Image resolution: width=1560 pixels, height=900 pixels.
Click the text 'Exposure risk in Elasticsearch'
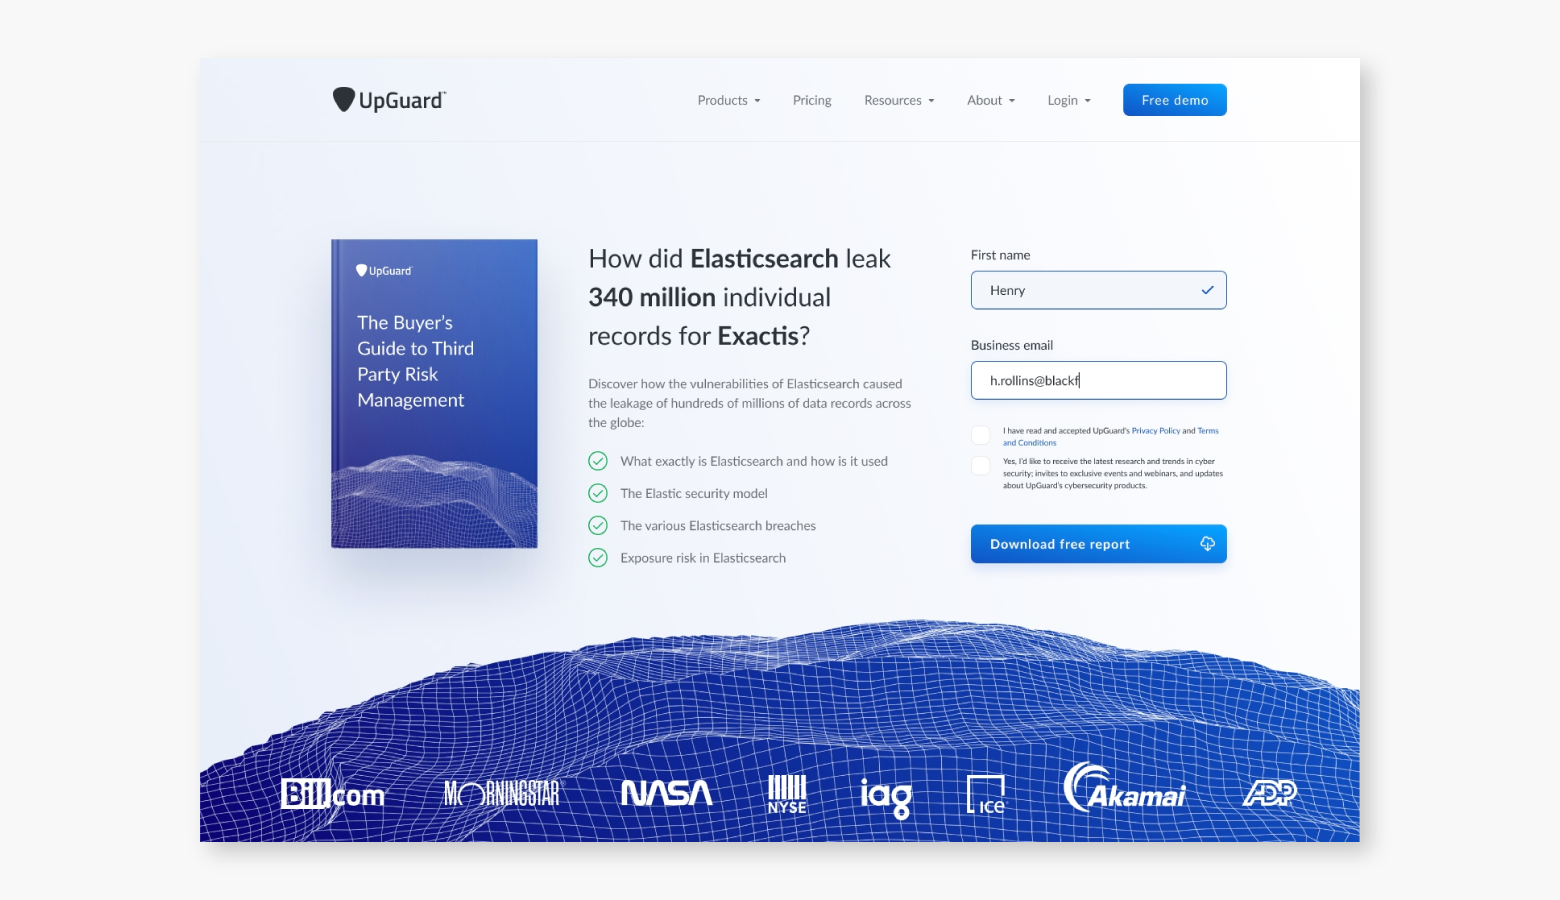(703, 558)
